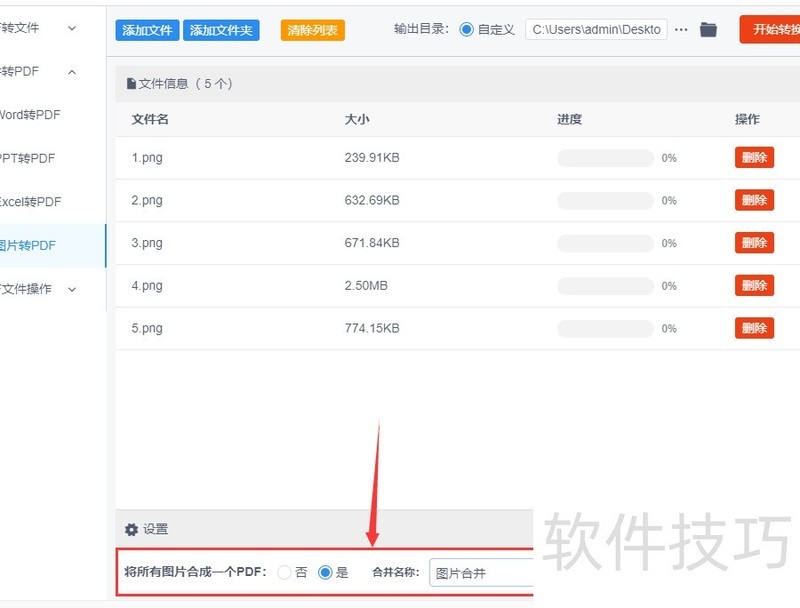Image resolution: width=800 pixels, height=608 pixels.
Task: Click the progress bar for 3.png
Action: 605,243
